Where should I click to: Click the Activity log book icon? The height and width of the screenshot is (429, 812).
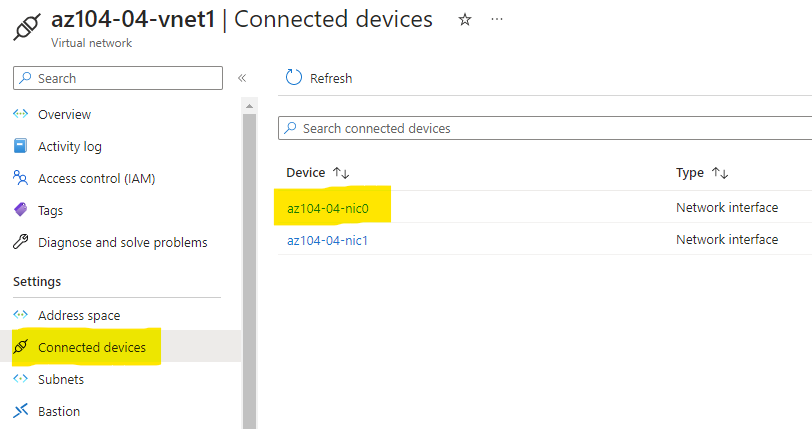click(x=20, y=146)
